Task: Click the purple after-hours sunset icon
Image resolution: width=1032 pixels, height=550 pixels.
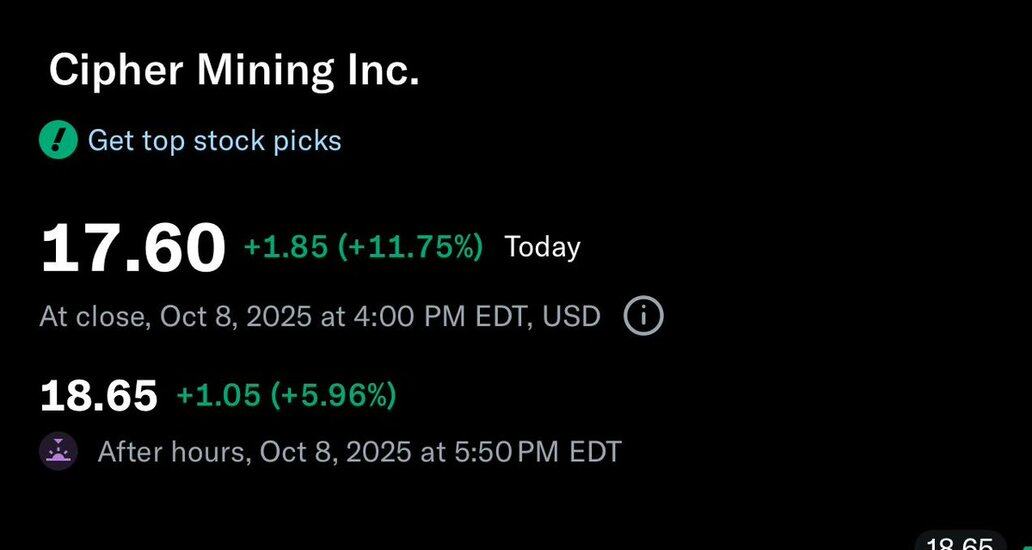Action: click(58, 452)
